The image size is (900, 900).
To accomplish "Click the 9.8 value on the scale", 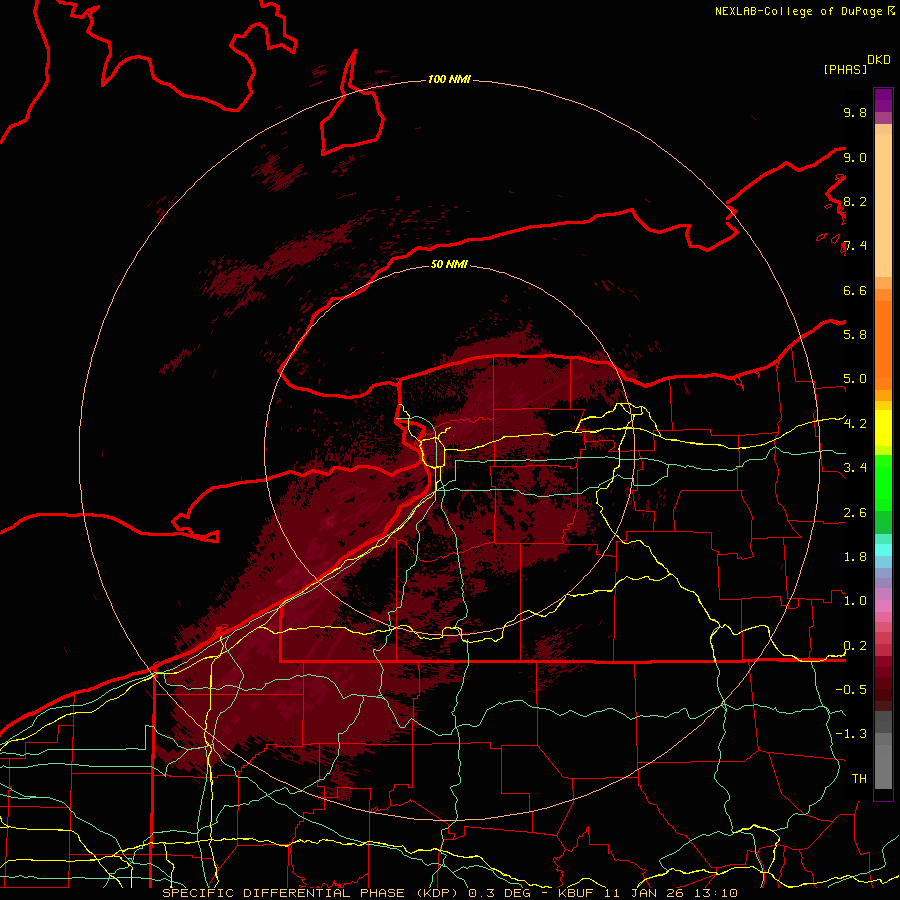I will click(x=855, y=112).
